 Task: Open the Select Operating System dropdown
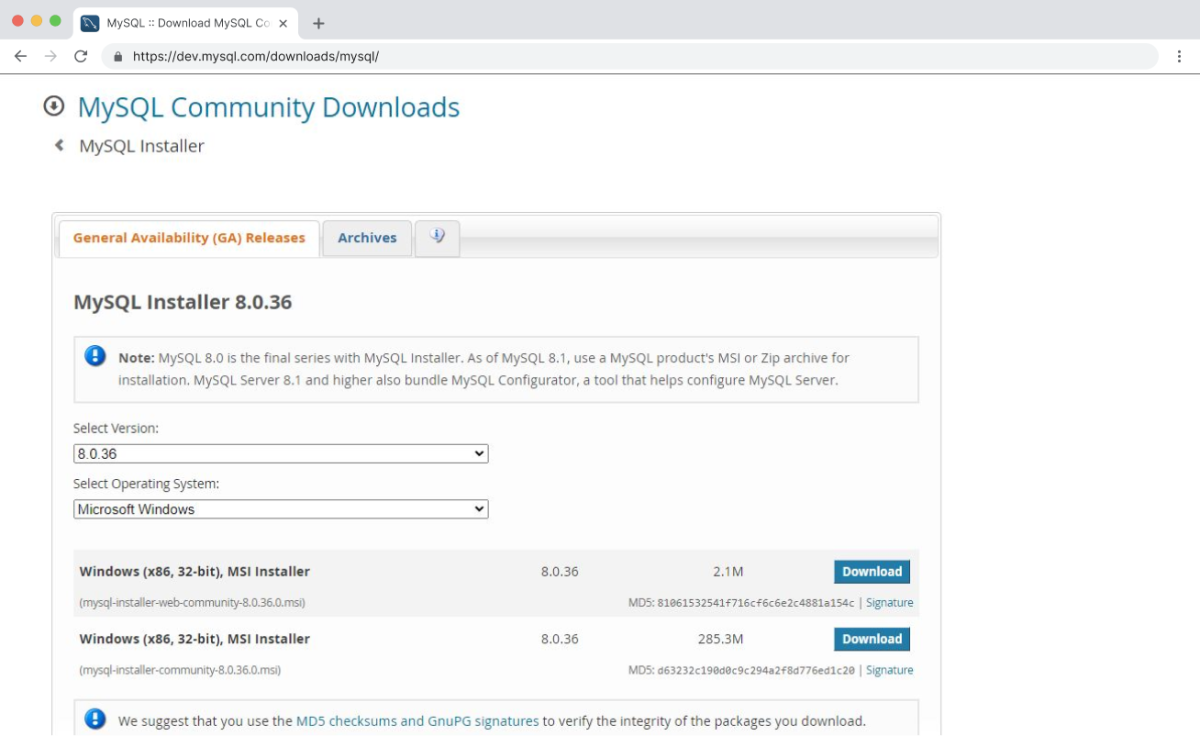pyautogui.click(x=280, y=509)
